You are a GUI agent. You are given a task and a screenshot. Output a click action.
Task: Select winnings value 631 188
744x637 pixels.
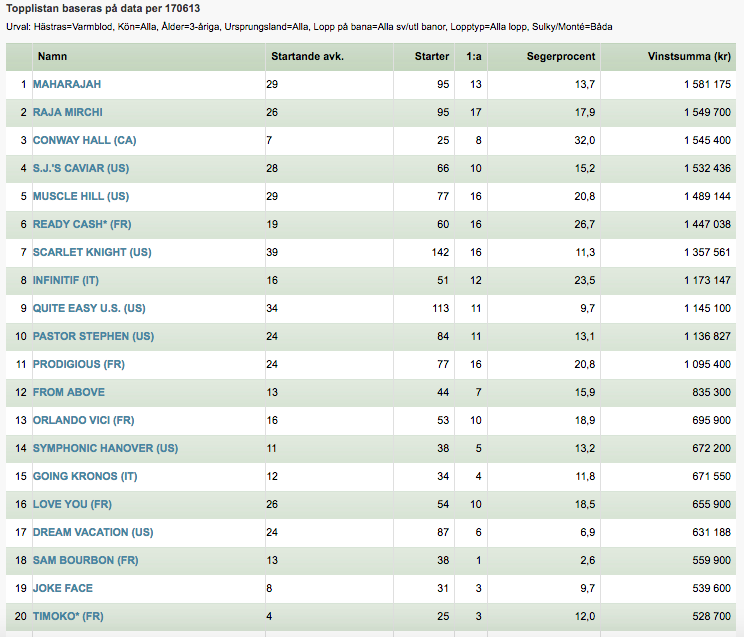point(711,533)
